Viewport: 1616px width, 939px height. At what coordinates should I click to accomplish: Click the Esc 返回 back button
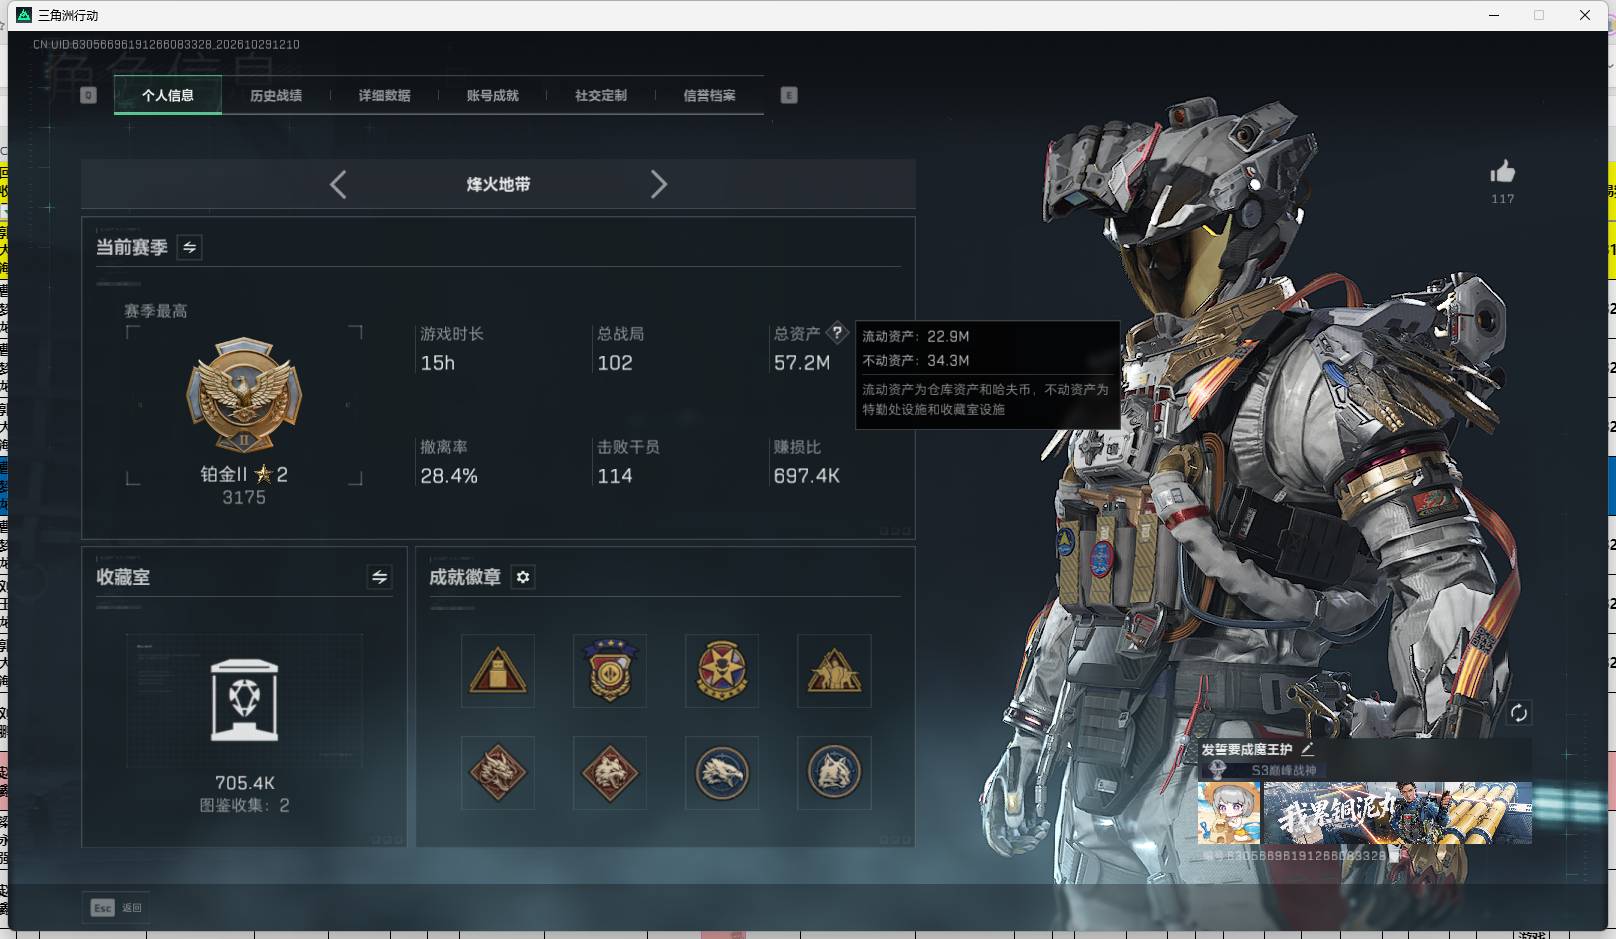coord(117,908)
